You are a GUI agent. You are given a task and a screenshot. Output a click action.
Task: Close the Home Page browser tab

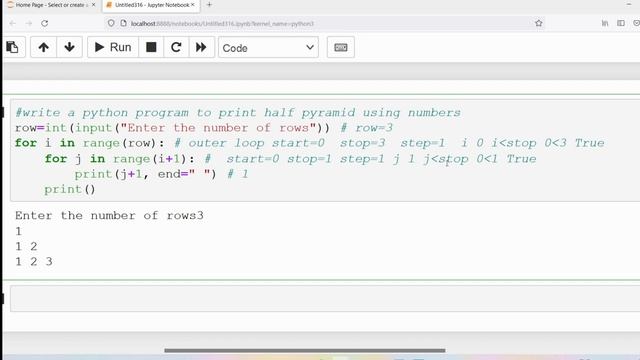coord(93,5)
